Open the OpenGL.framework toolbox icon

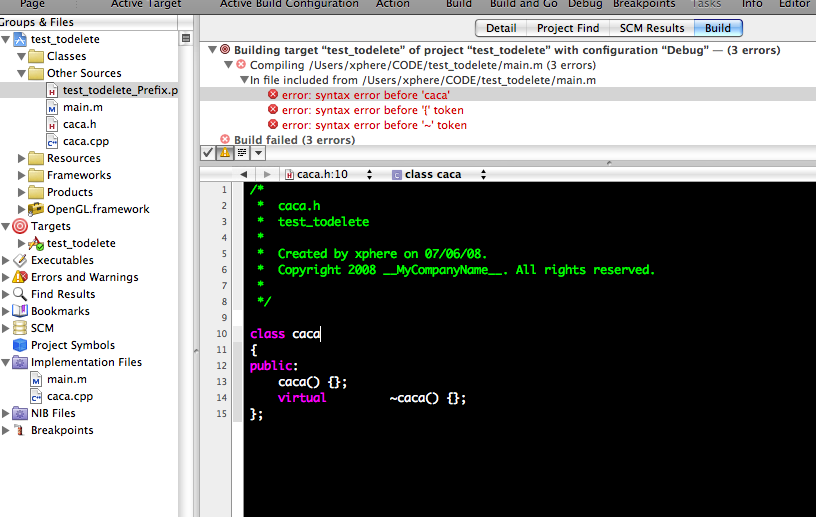pos(36,209)
